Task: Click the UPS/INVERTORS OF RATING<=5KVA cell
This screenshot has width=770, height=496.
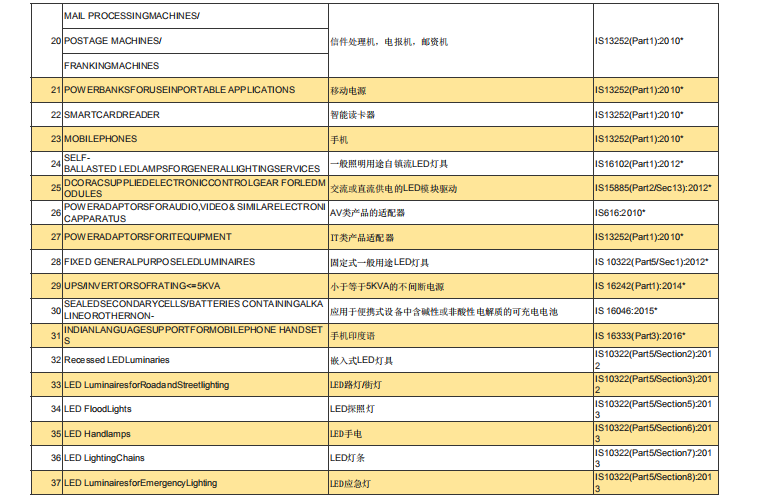Action: (132, 286)
